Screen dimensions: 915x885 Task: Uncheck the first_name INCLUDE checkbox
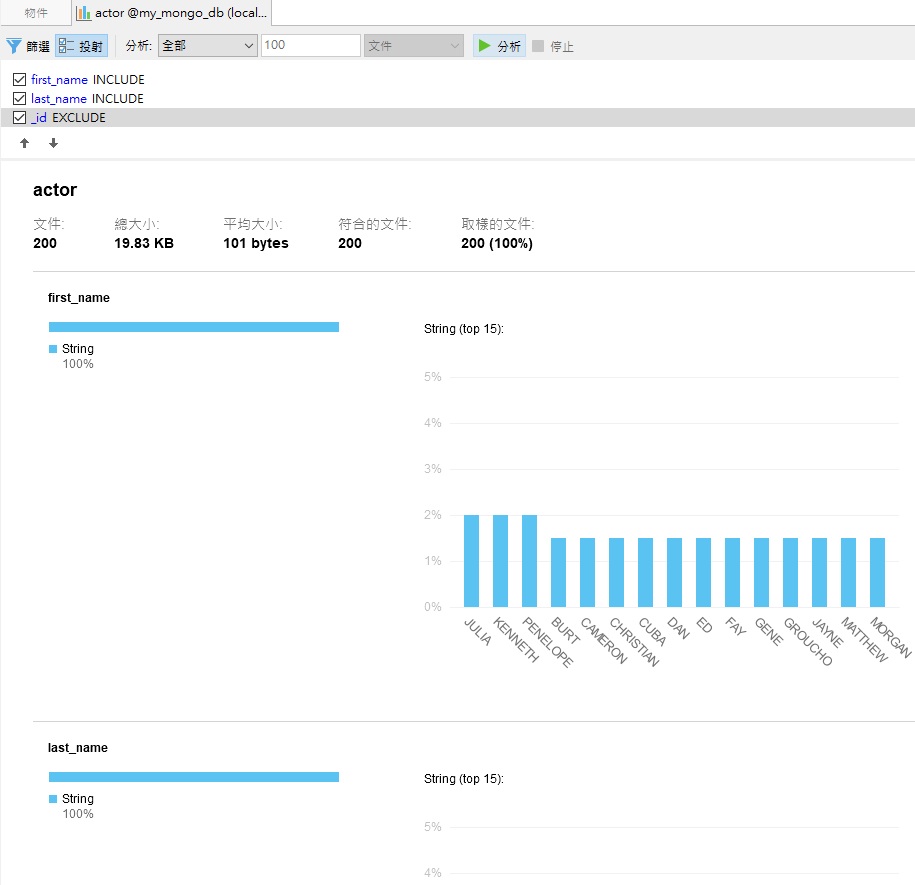[x=19, y=79]
